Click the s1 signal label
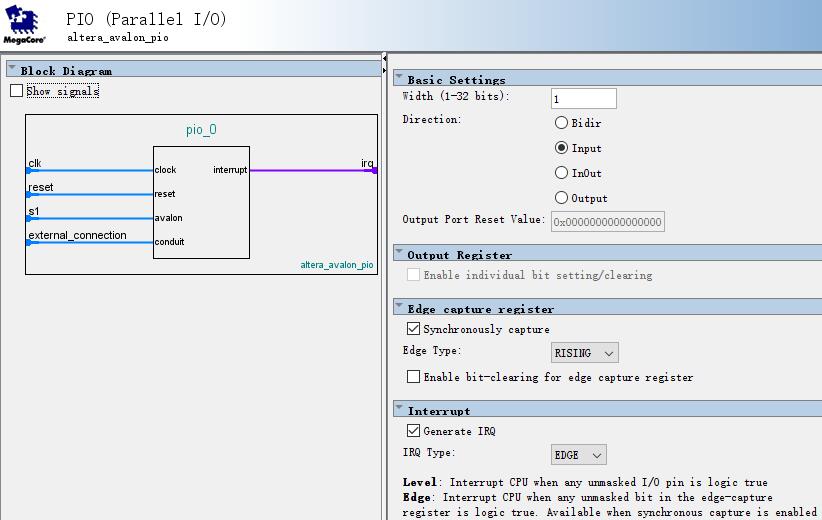822x520 pixels. coord(34,211)
